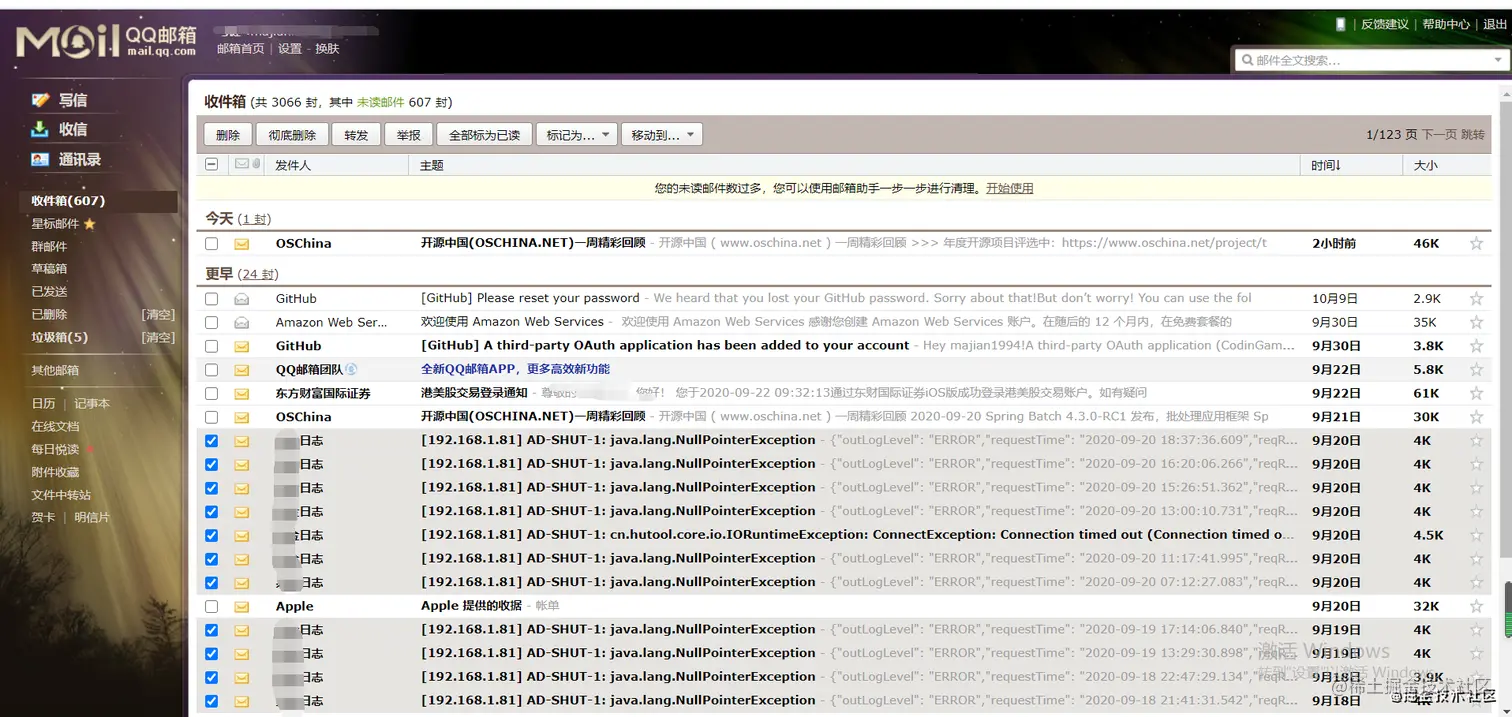
Task: Click the star beside starred mail
Action: point(89,224)
